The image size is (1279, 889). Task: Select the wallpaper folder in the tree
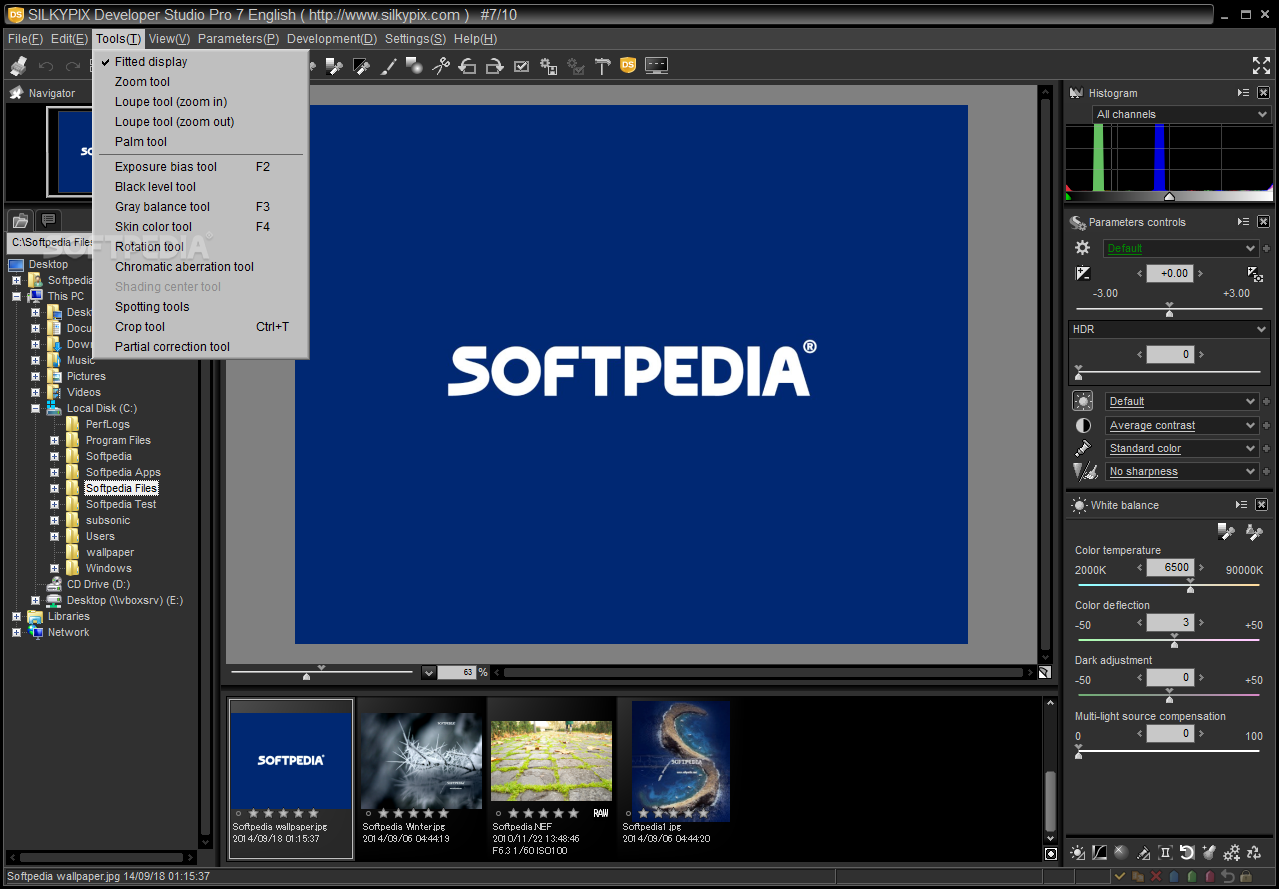point(110,552)
